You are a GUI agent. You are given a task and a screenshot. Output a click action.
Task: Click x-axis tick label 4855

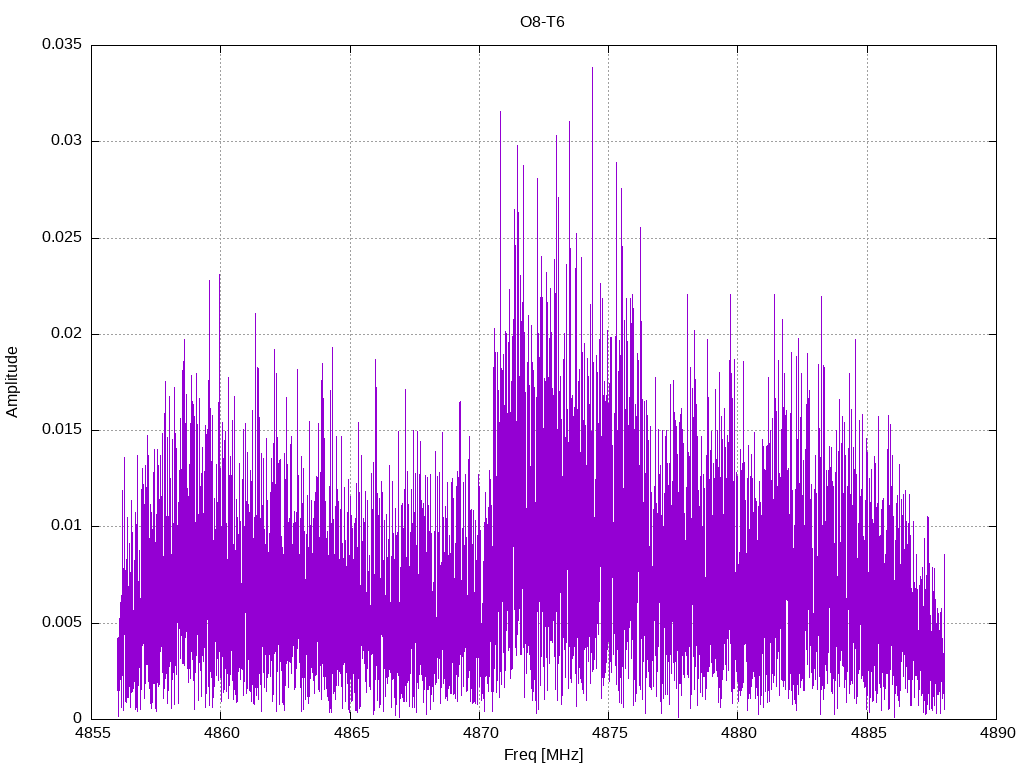coord(91,733)
